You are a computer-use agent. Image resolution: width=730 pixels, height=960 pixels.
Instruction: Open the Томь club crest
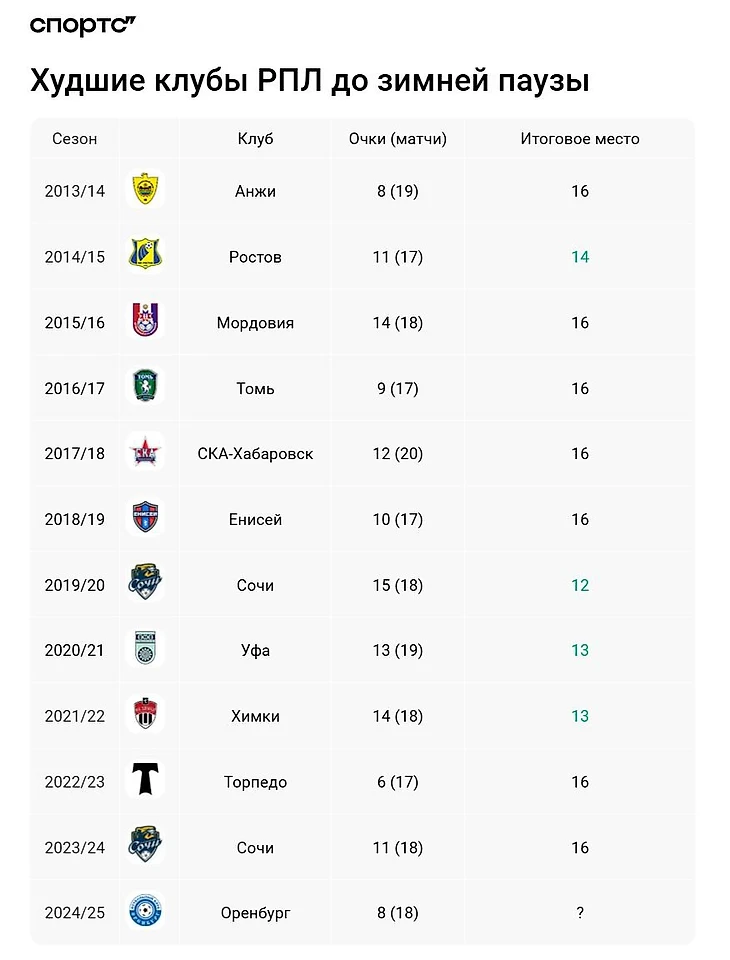(146, 388)
